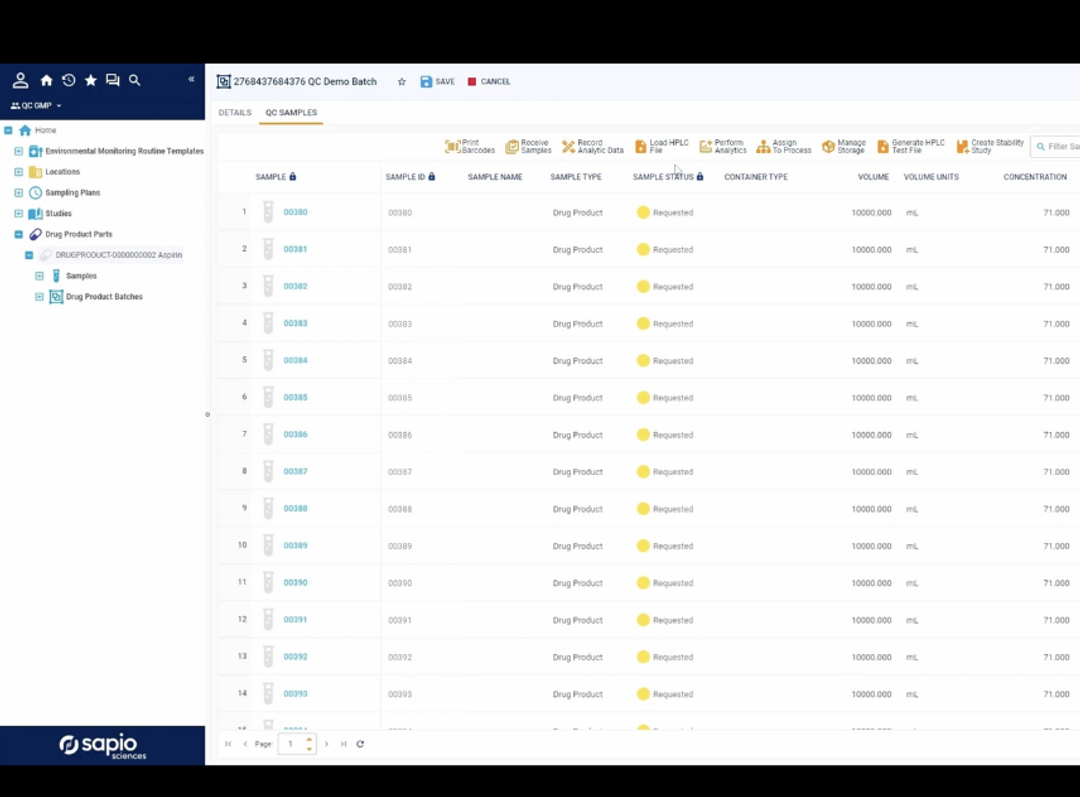Viewport: 1080px width, 797px height.
Task: Open sample 00380 via its link
Action: tap(294, 211)
